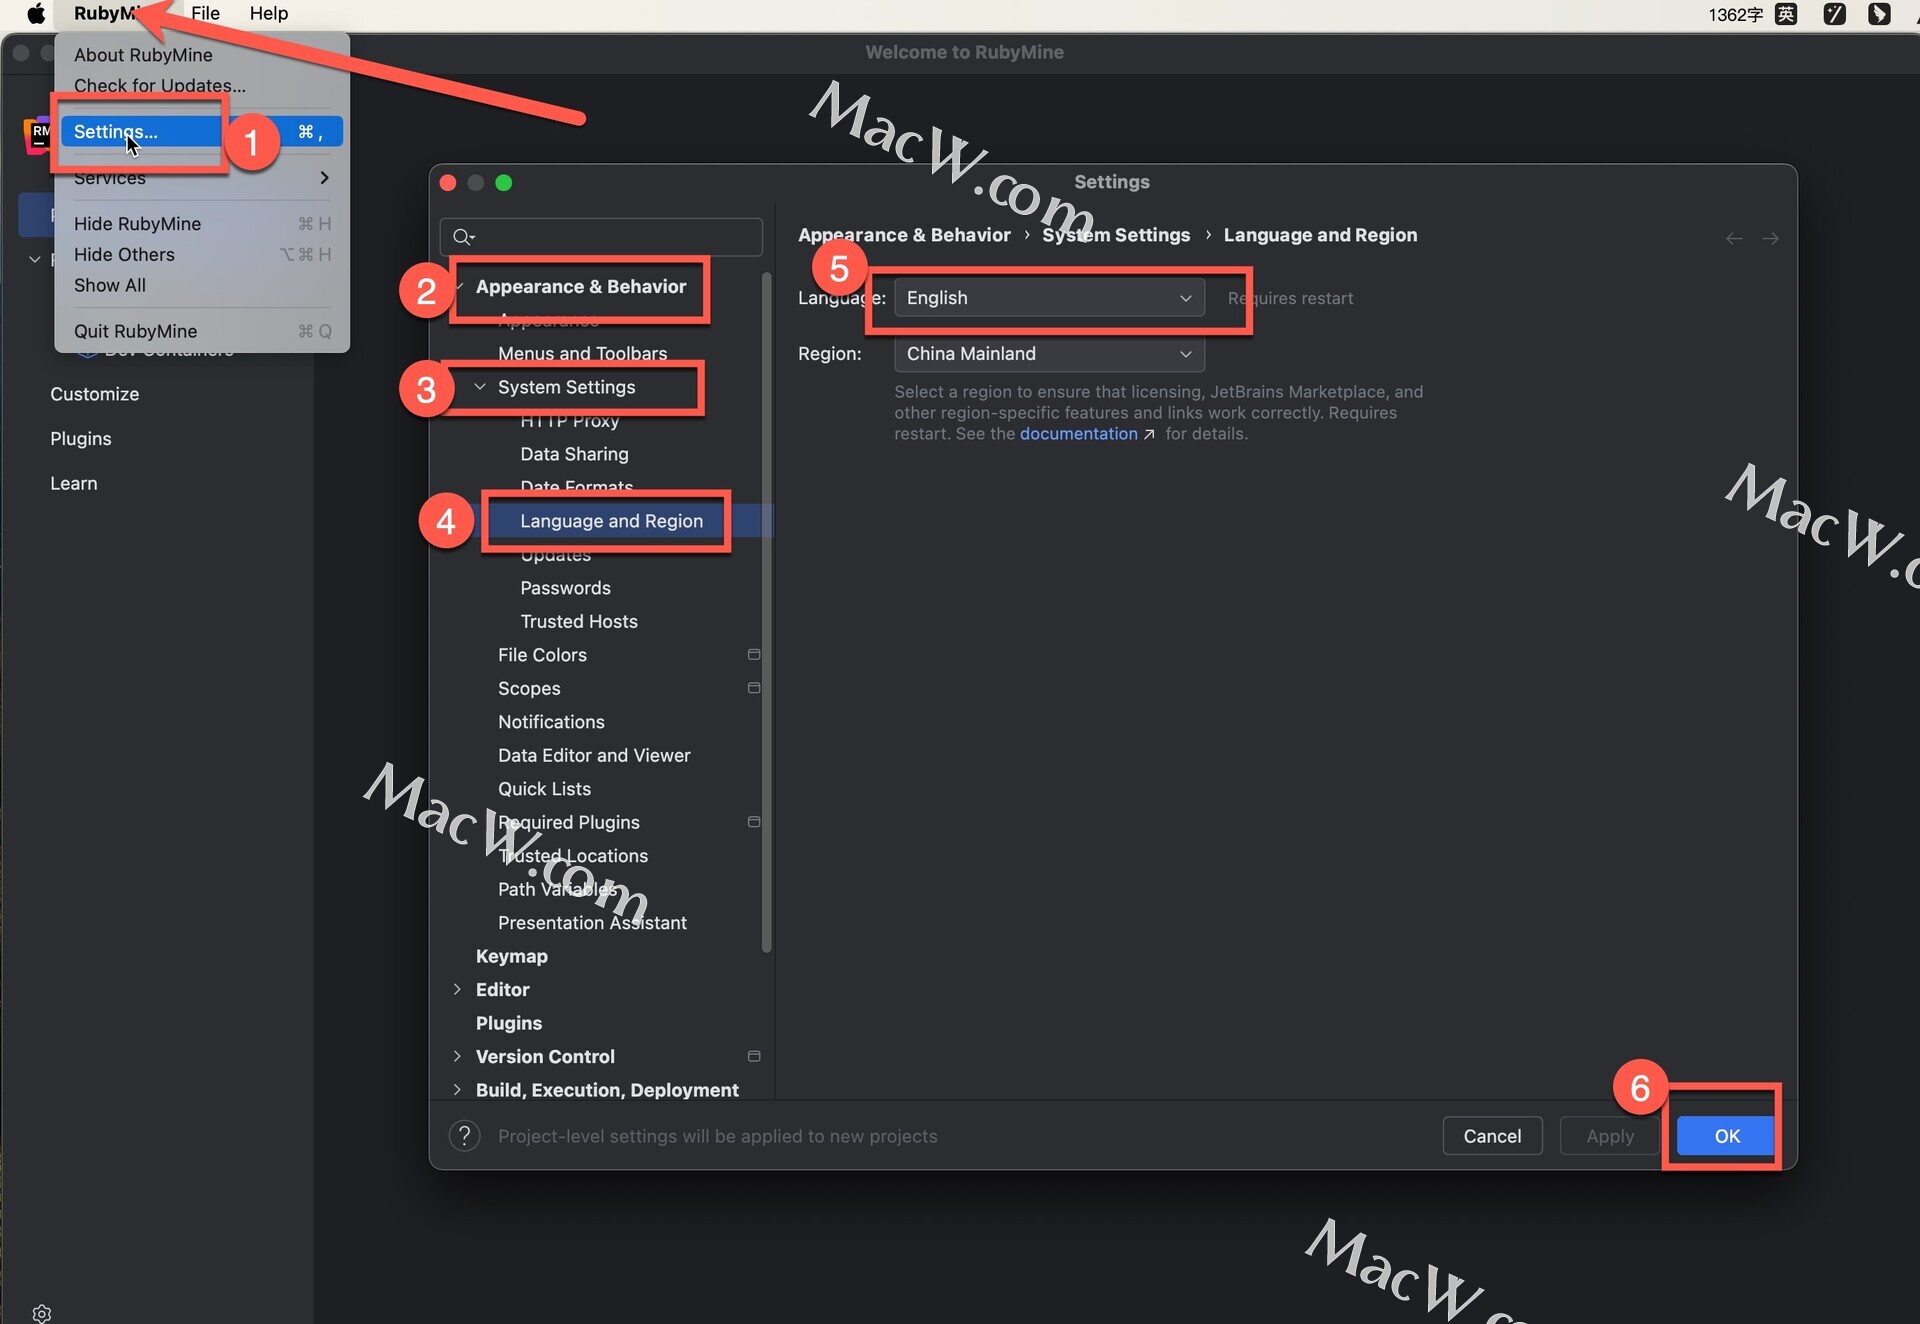Open the documentation link
This screenshot has width=1920, height=1324.
coord(1079,434)
